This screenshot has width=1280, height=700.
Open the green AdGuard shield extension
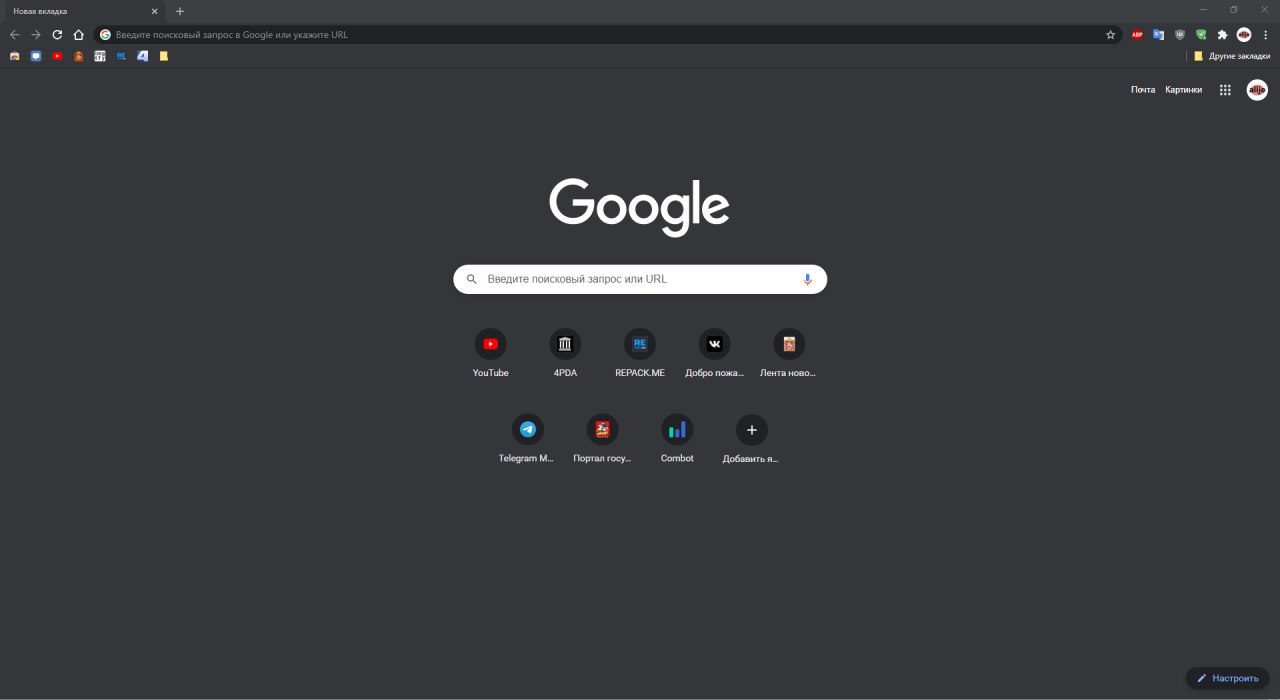click(1201, 34)
